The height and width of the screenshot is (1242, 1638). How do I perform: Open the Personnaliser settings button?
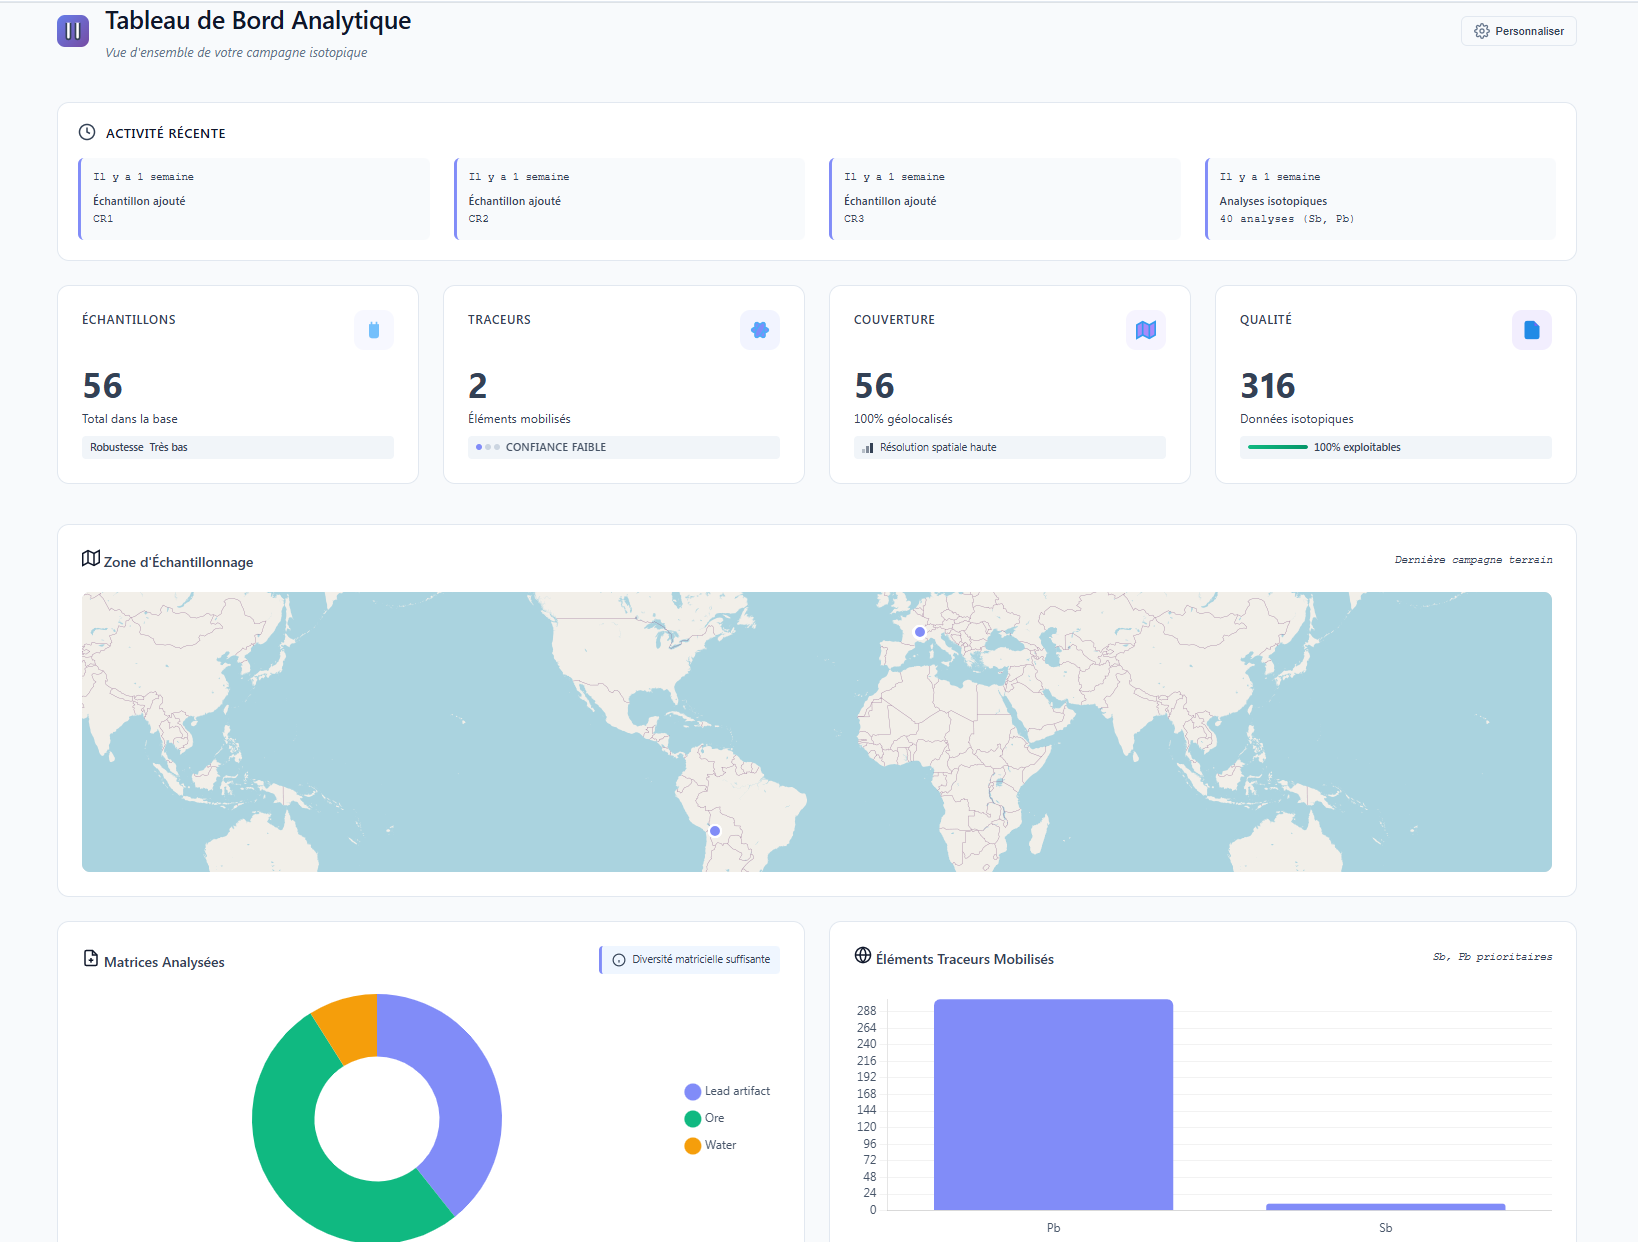tap(1518, 31)
